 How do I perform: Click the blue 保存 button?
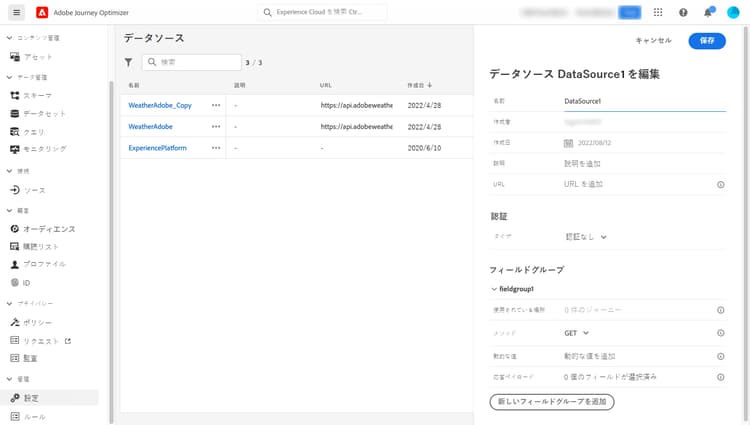click(x=707, y=41)
